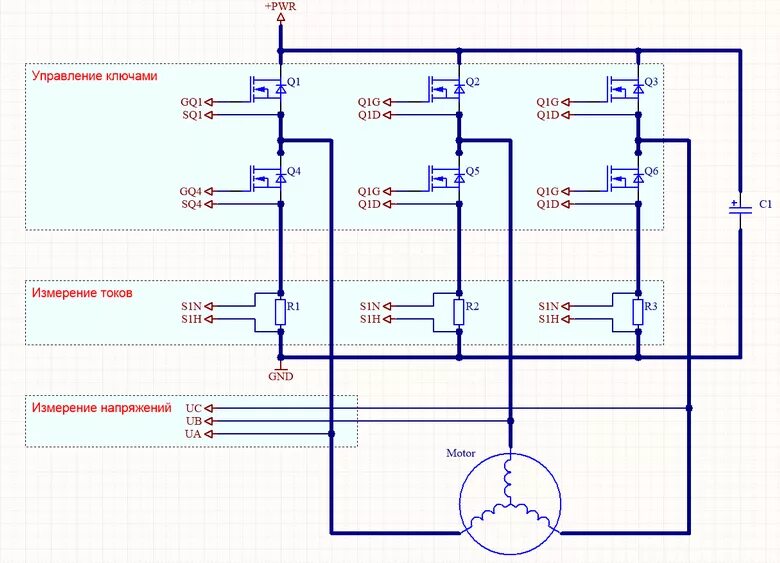Click the 'UC' net label text
The image size is (780, 563).
194,408
